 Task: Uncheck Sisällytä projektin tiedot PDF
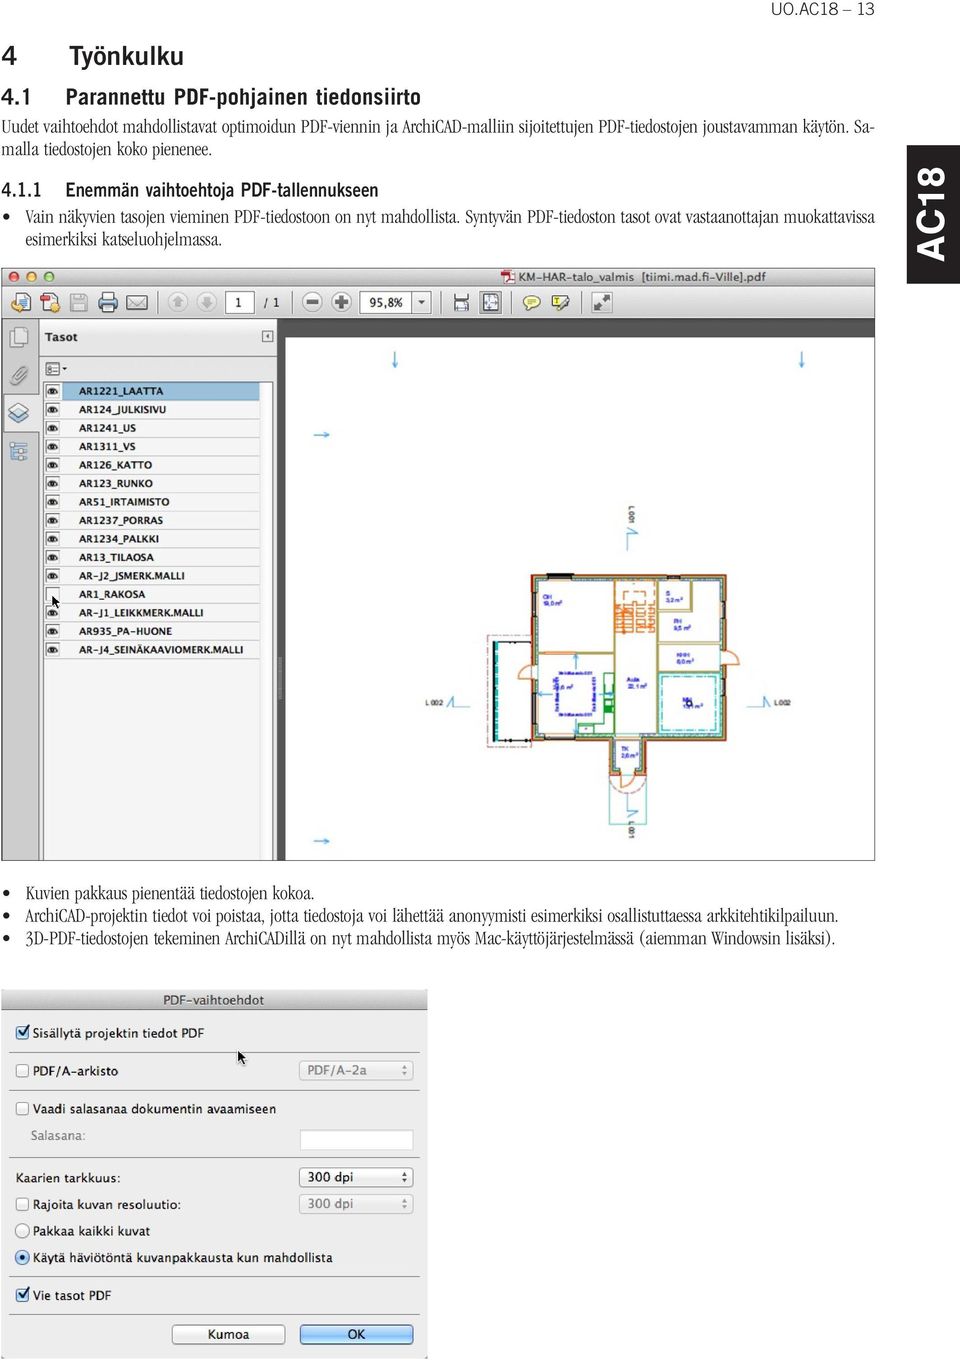click(22, 1032)
